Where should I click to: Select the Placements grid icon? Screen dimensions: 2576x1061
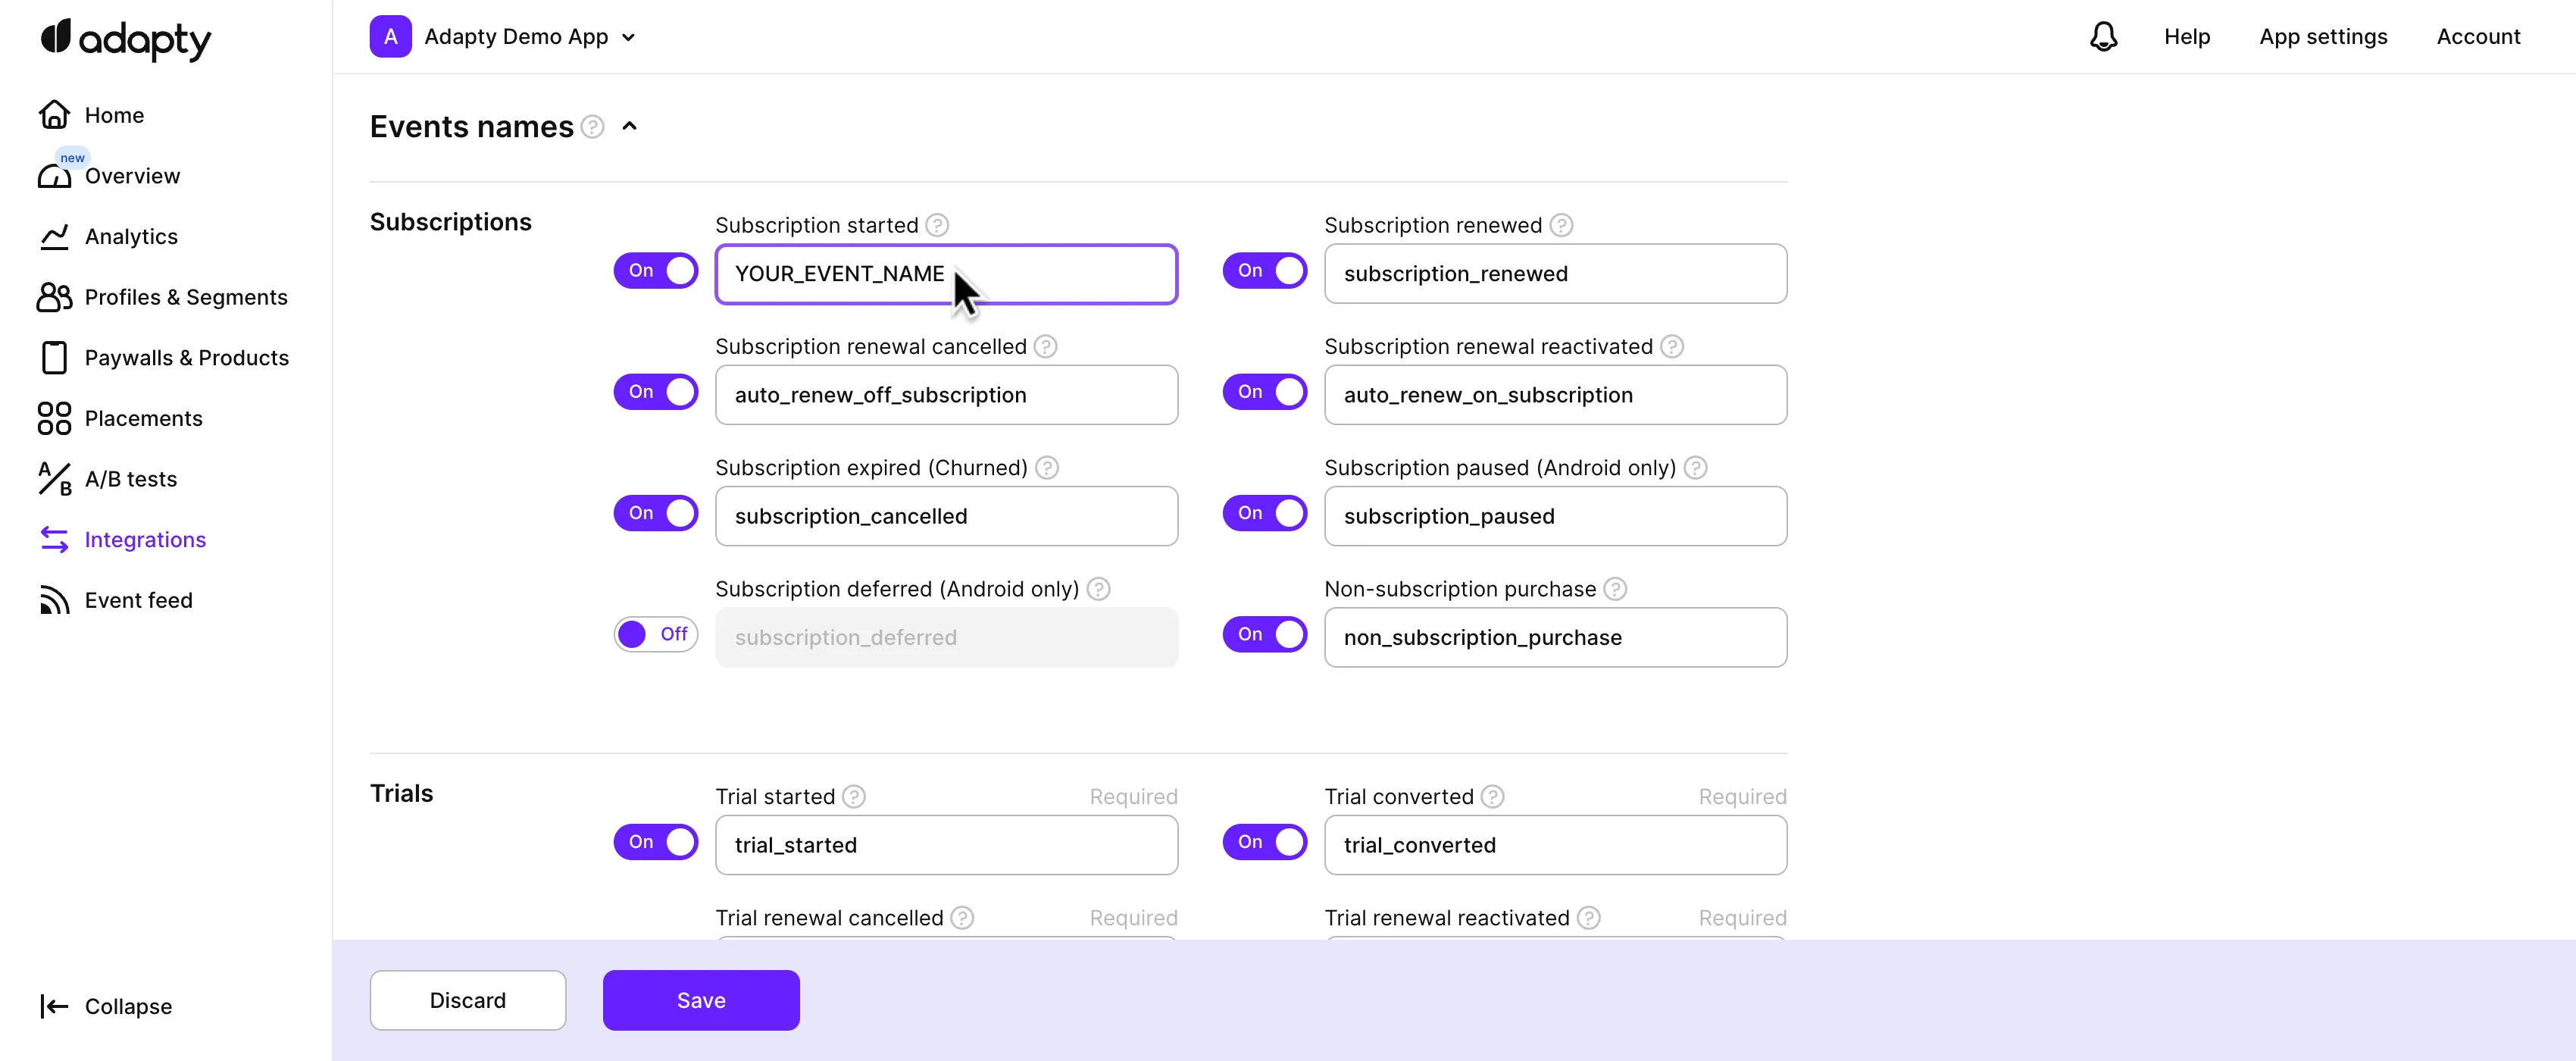pyautogui.click(x=54, y=418)
